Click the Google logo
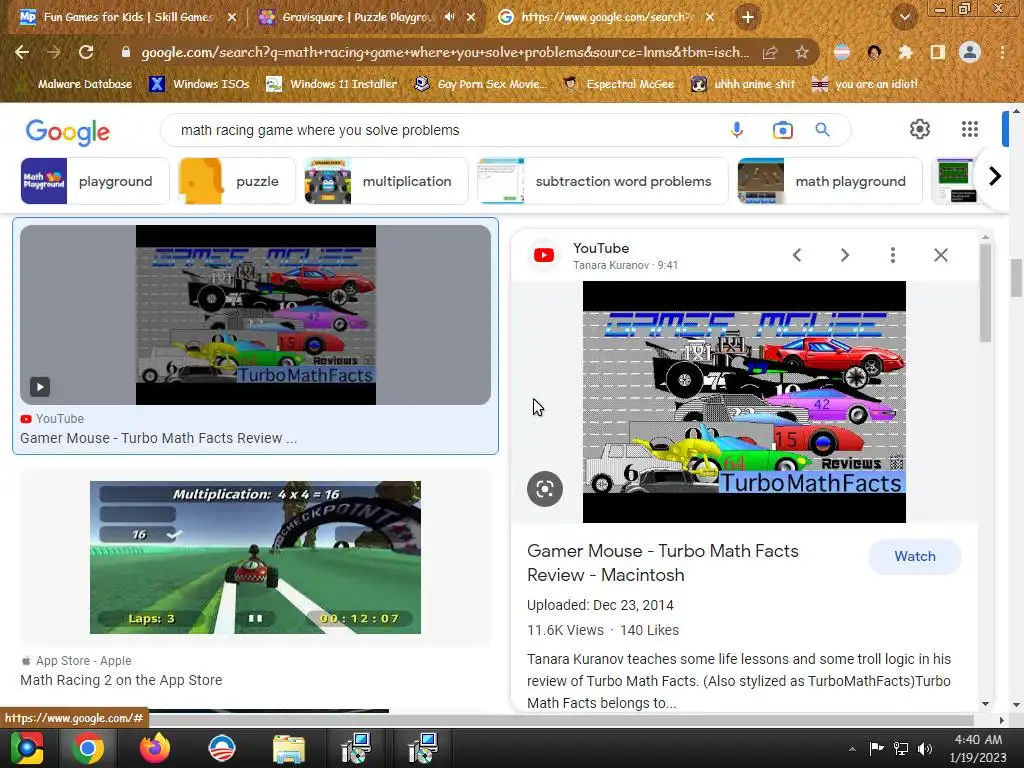1024x768 pixels. 67,132
